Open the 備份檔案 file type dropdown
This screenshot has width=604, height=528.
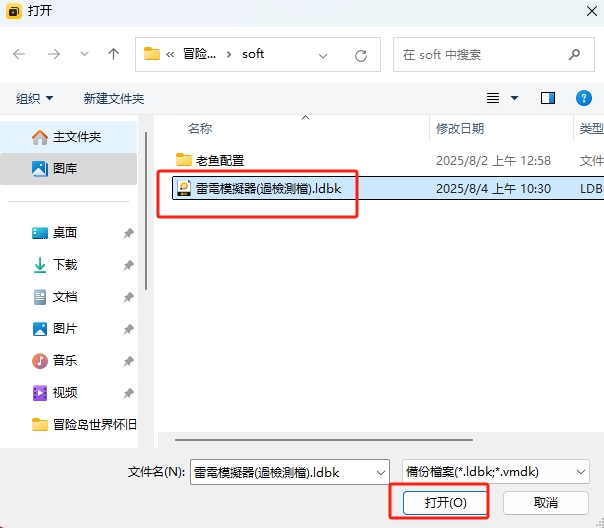(x=496, y=471)
